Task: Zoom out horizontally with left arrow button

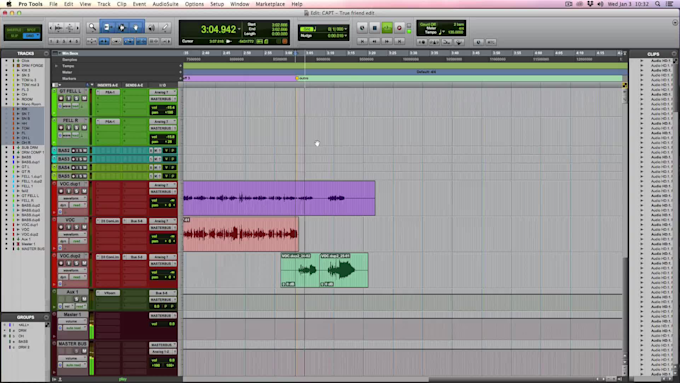Action: click(51, 28)
